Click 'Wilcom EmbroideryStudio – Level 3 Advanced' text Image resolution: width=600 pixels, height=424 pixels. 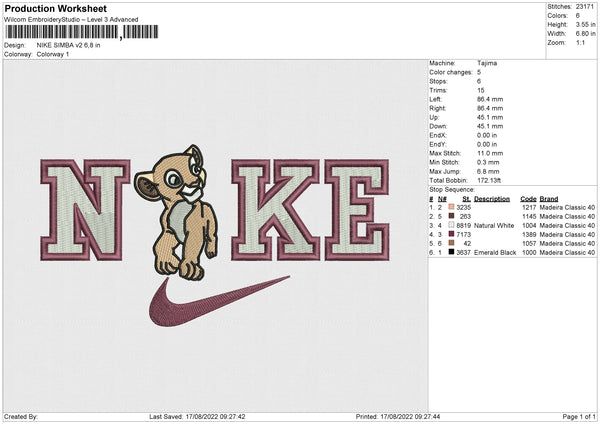click(x=71, y=20)
